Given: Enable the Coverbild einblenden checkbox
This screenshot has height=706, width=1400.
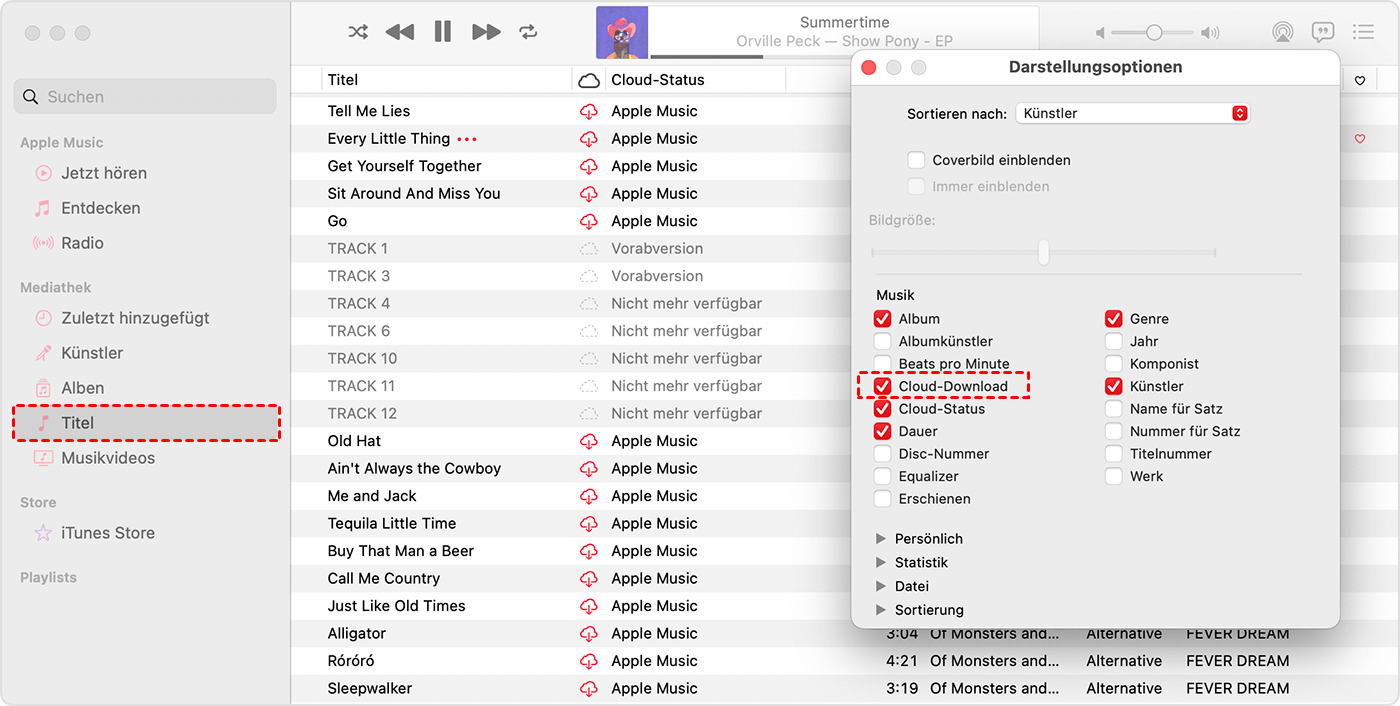Looking at the screenshot, I should 916,160.
